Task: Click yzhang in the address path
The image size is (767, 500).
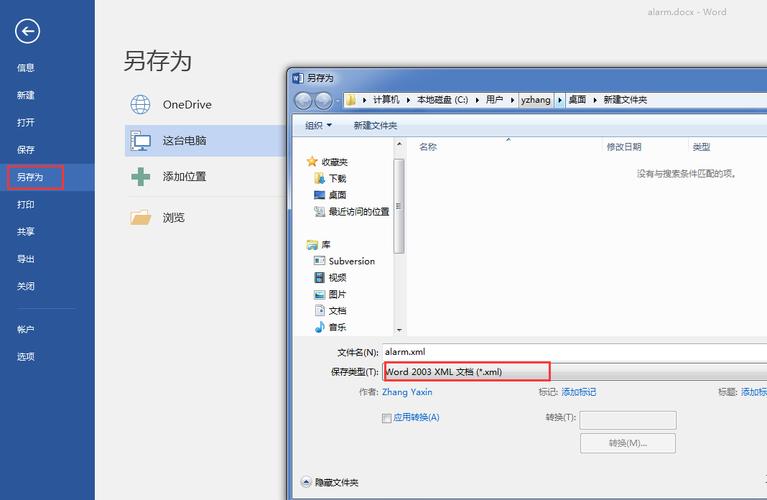Action: click(x=536, y=100)
